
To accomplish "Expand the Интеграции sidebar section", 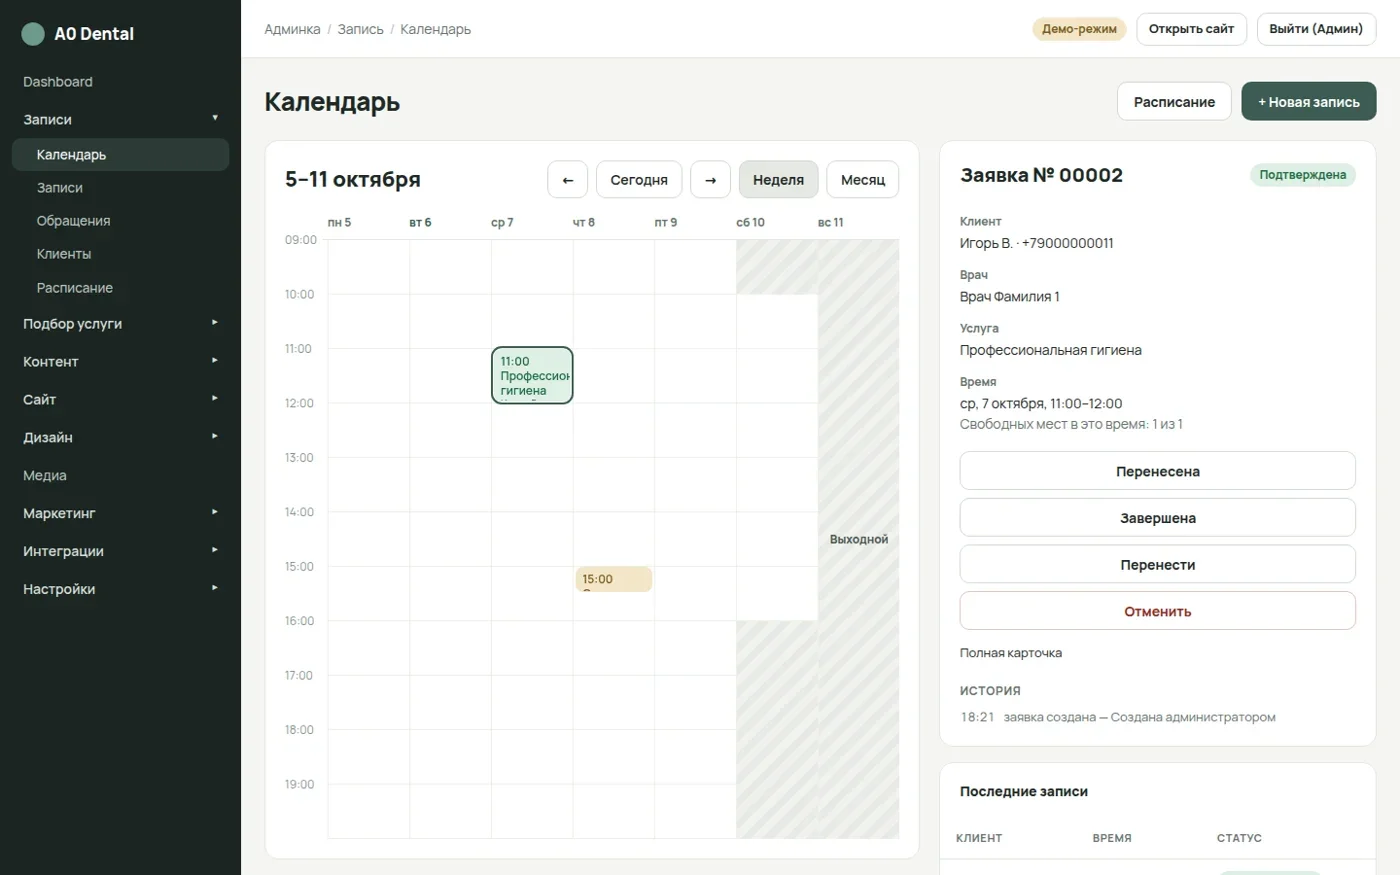I will pyautogui.click(x=120, y=551).
